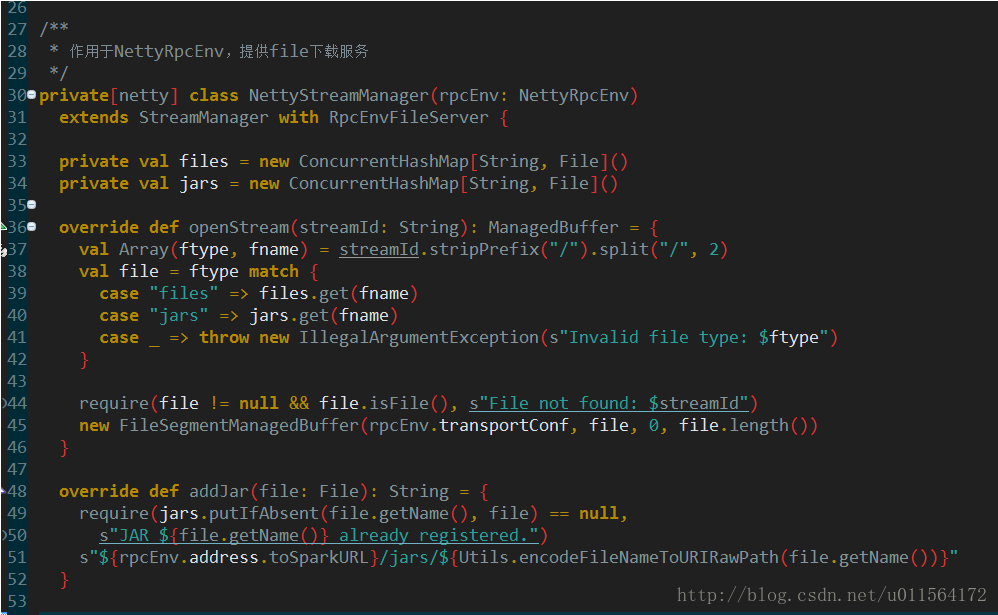Click the putIfAbsent method call
Image resolution: width=998 pixels, height=615 pixels.
[x=264, y=514]
